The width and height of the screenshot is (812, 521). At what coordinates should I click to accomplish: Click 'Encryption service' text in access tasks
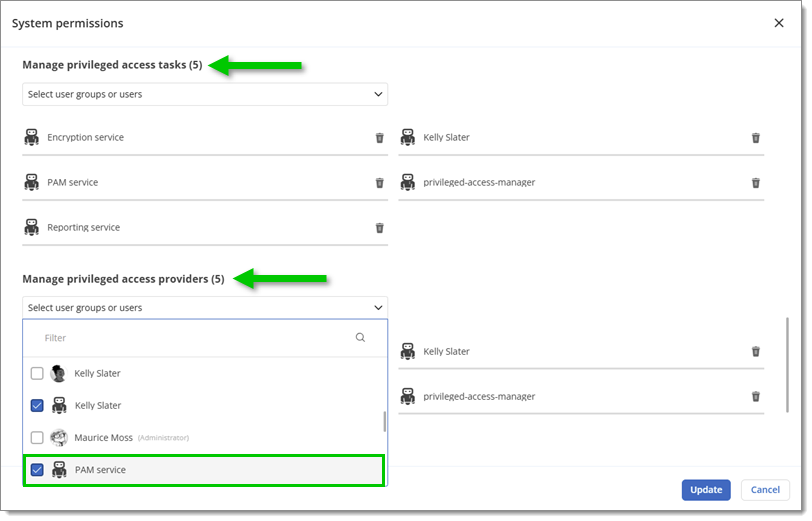point(85,137)
